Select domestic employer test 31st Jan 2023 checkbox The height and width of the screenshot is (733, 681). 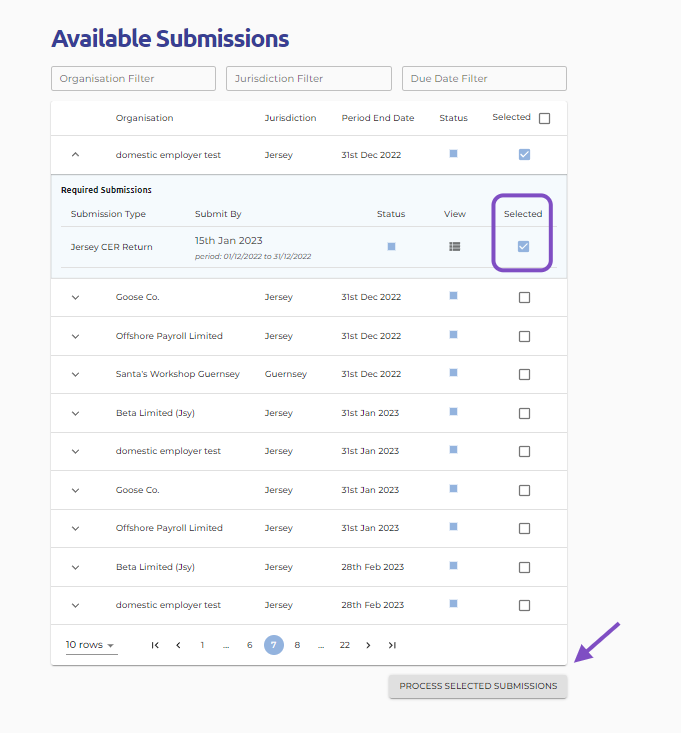tap(524, 452)
